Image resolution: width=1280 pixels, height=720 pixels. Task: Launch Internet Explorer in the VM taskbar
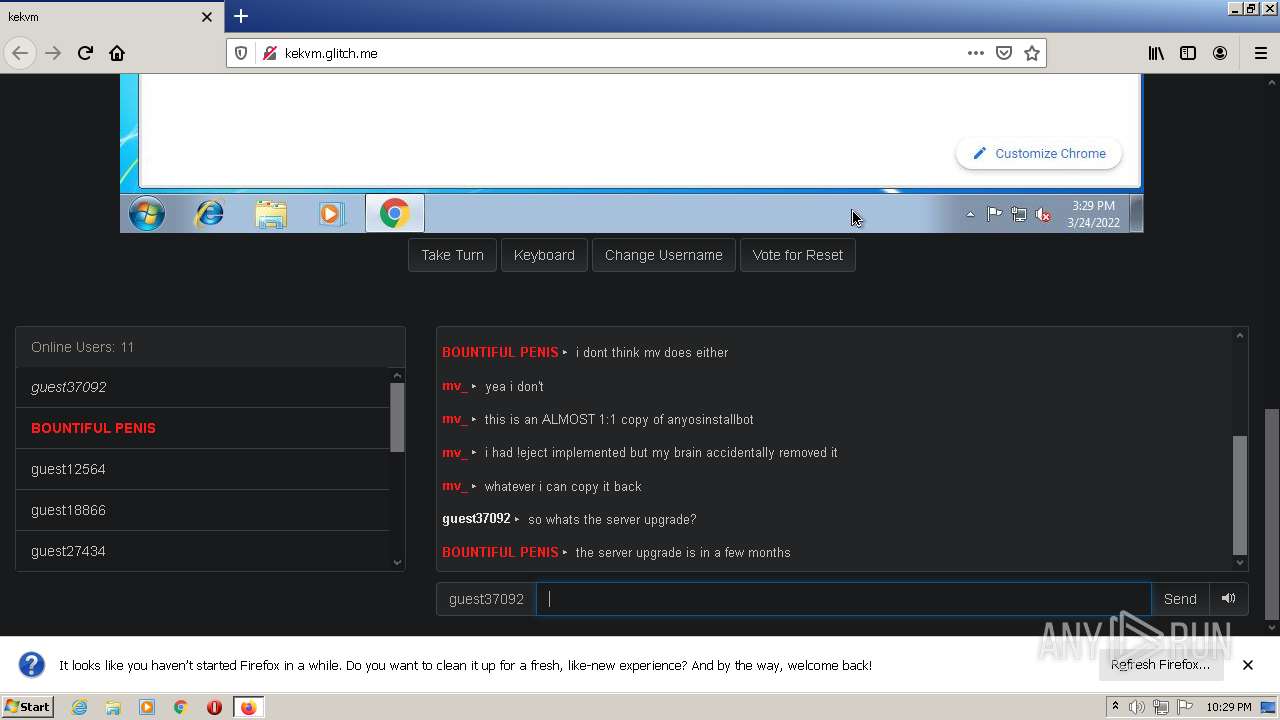pyautogui.click(x=209, y=213)
